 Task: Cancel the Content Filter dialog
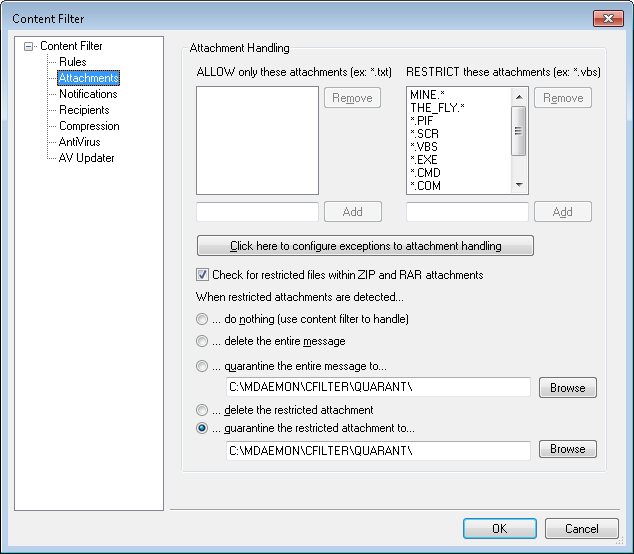click(x=581, y=528)
